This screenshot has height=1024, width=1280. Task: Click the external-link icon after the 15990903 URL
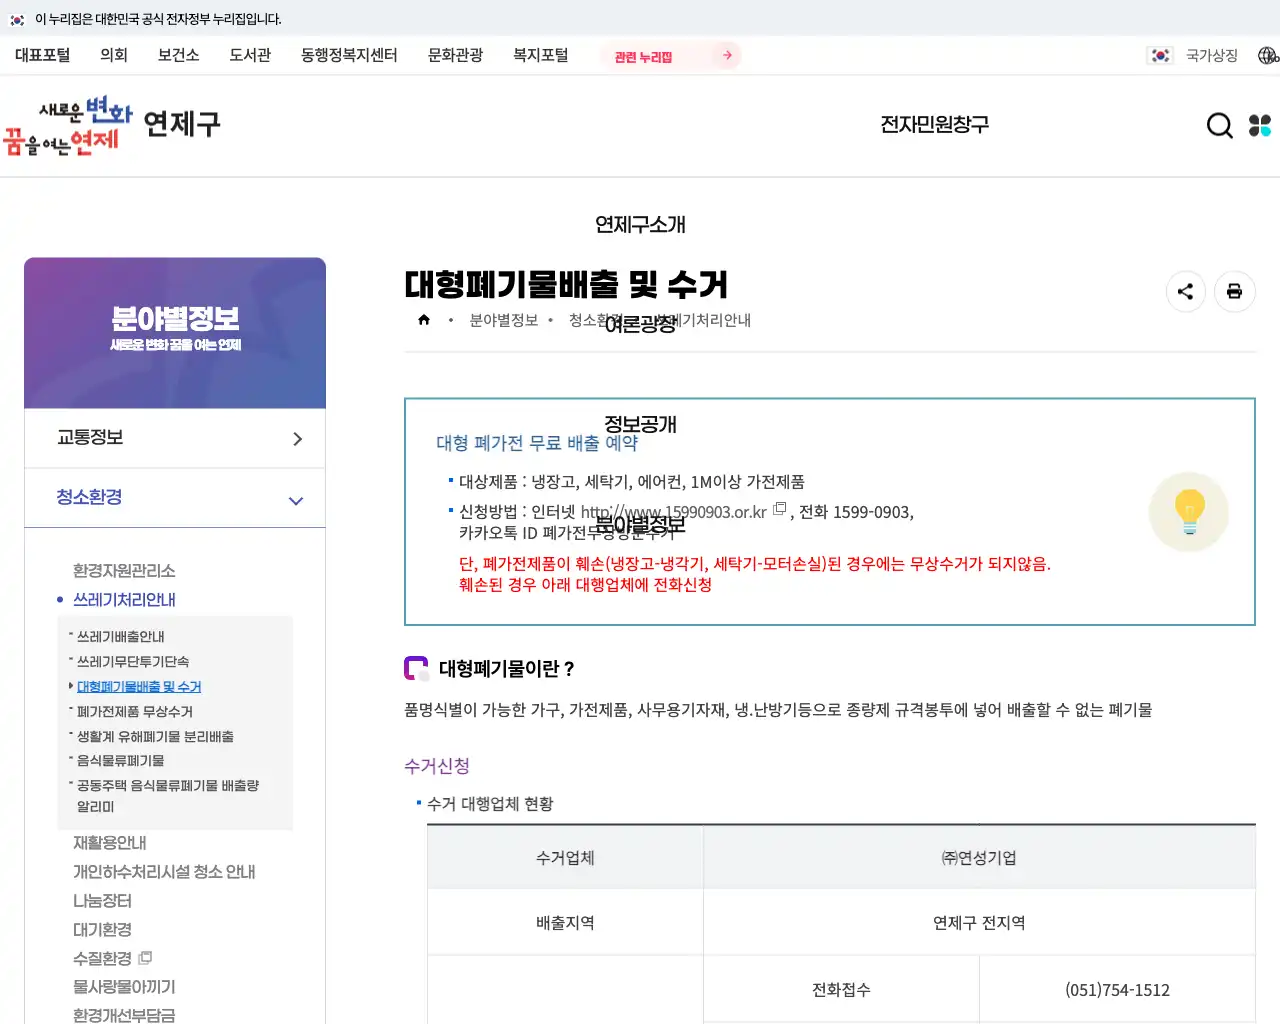coord(780,509)
